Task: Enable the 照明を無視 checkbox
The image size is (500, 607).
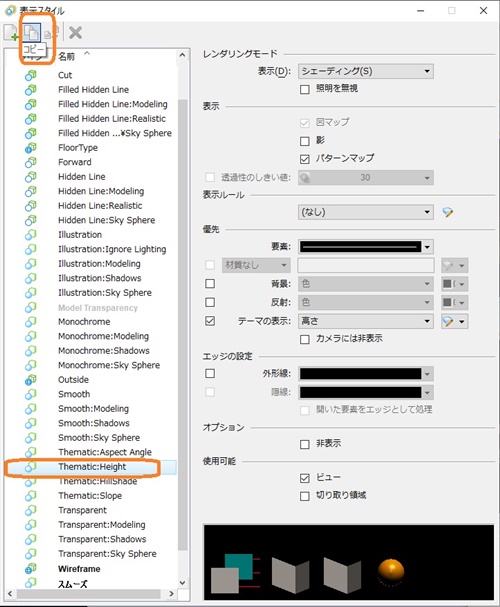Action: point(305,89)
